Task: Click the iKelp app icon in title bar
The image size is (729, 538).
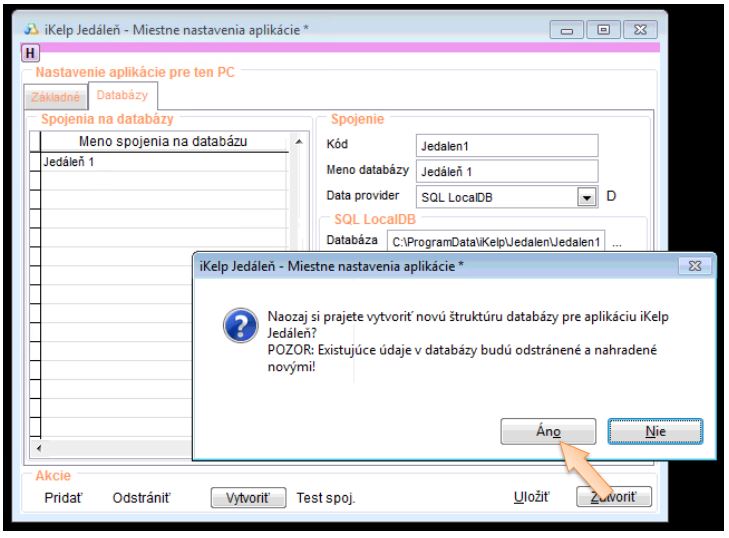Action: (31, 30)
